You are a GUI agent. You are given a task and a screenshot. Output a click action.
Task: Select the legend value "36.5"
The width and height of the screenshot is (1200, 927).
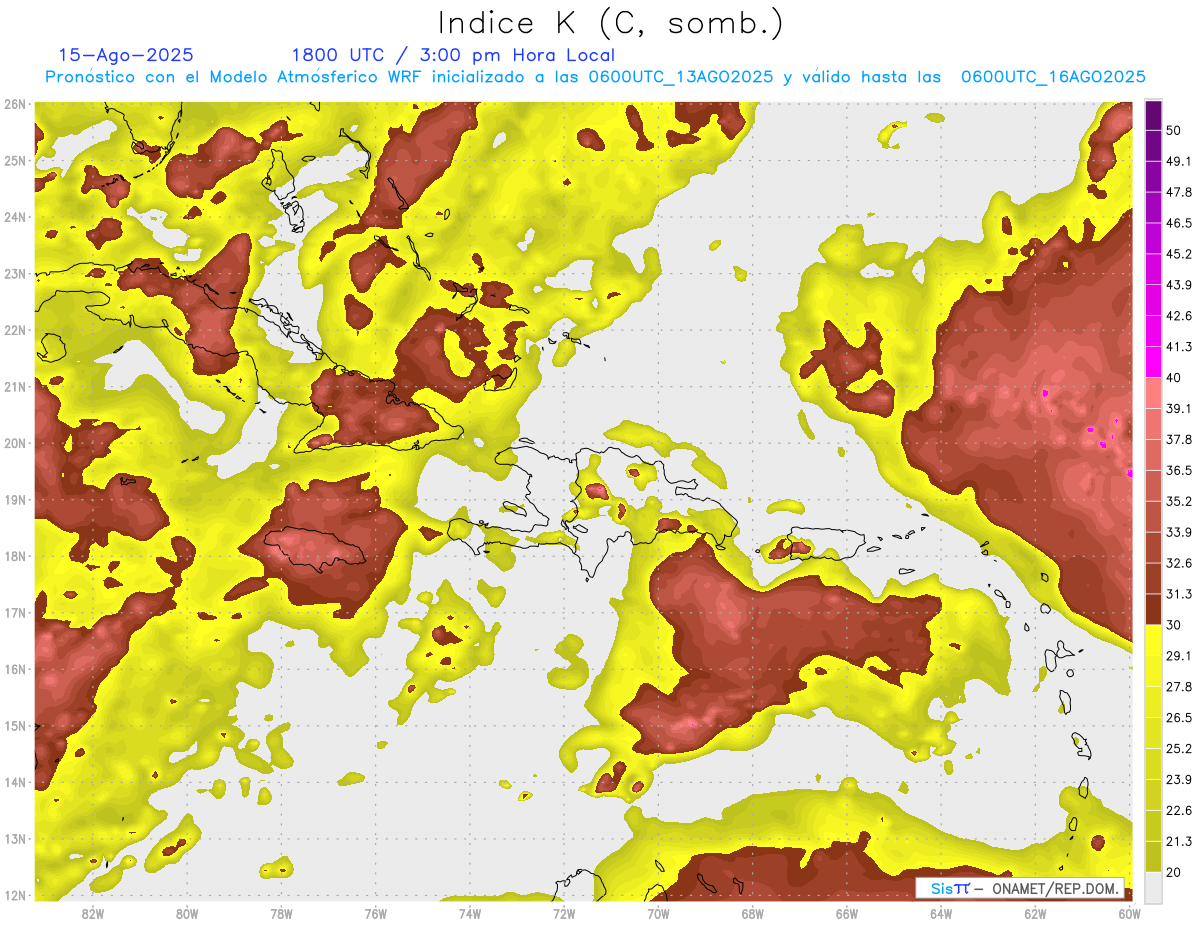(x=1179, y=470)
